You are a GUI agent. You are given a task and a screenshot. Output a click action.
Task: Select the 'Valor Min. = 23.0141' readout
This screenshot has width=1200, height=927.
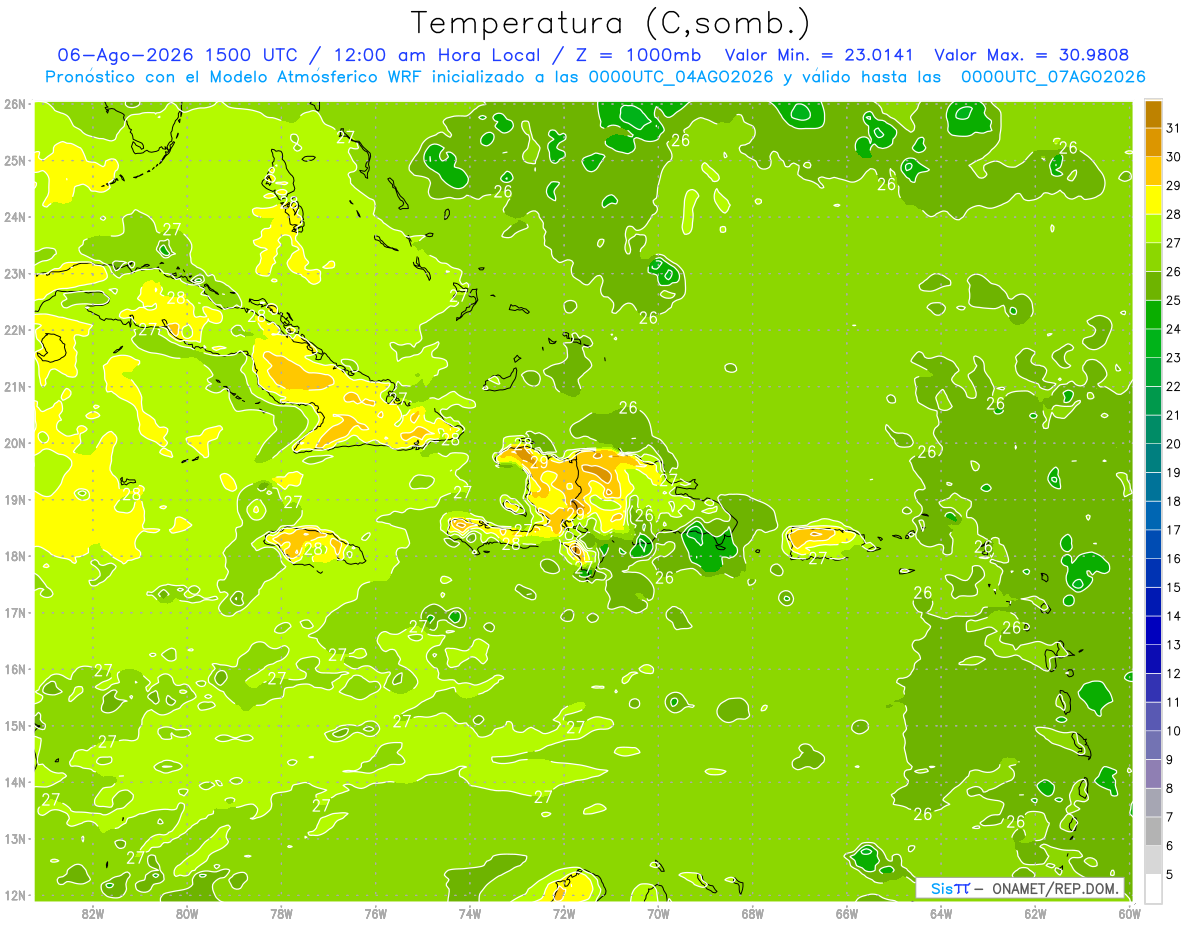point(821,55)
